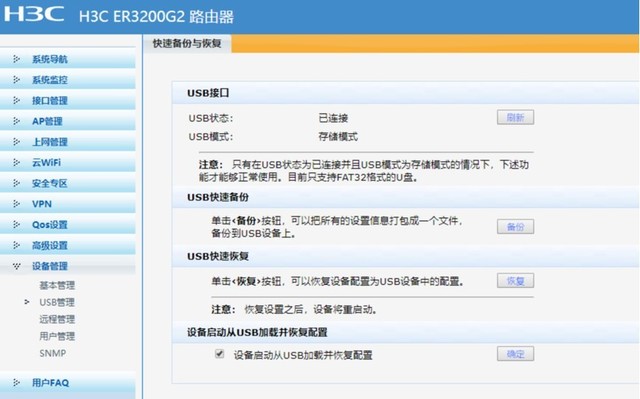640x399 pixels.
Task: Open 用户管理 submenu item
Action: tap(57, 336)
